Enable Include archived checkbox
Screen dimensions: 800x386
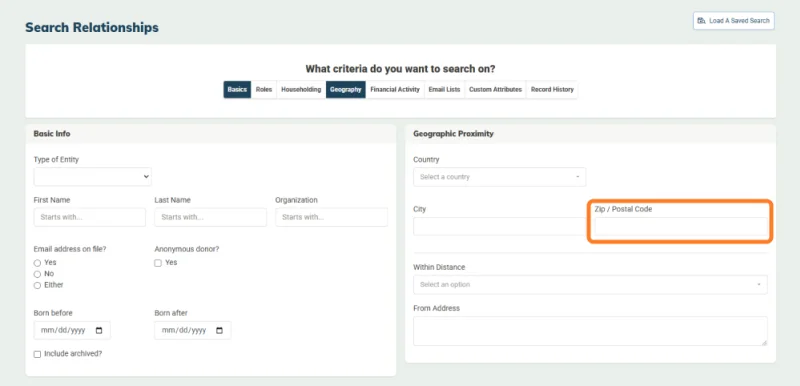pos(37,354)
